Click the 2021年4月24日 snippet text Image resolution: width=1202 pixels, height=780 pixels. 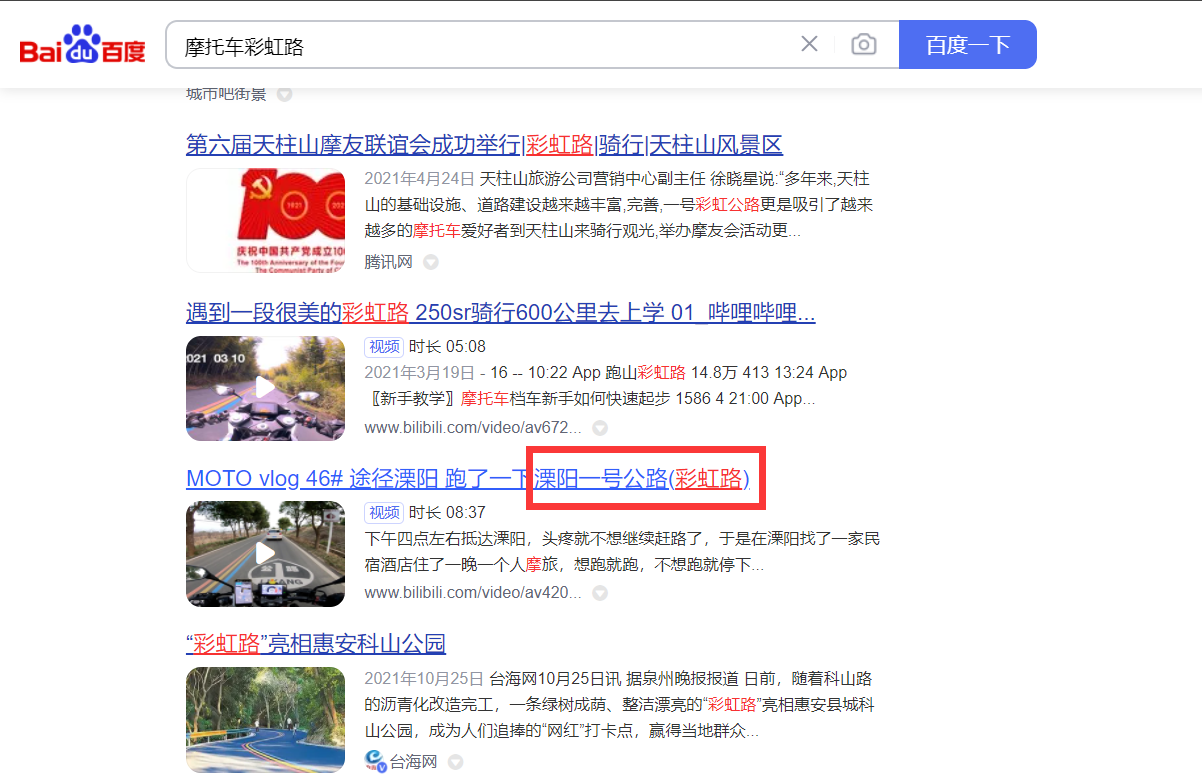[x=419, y=179]
